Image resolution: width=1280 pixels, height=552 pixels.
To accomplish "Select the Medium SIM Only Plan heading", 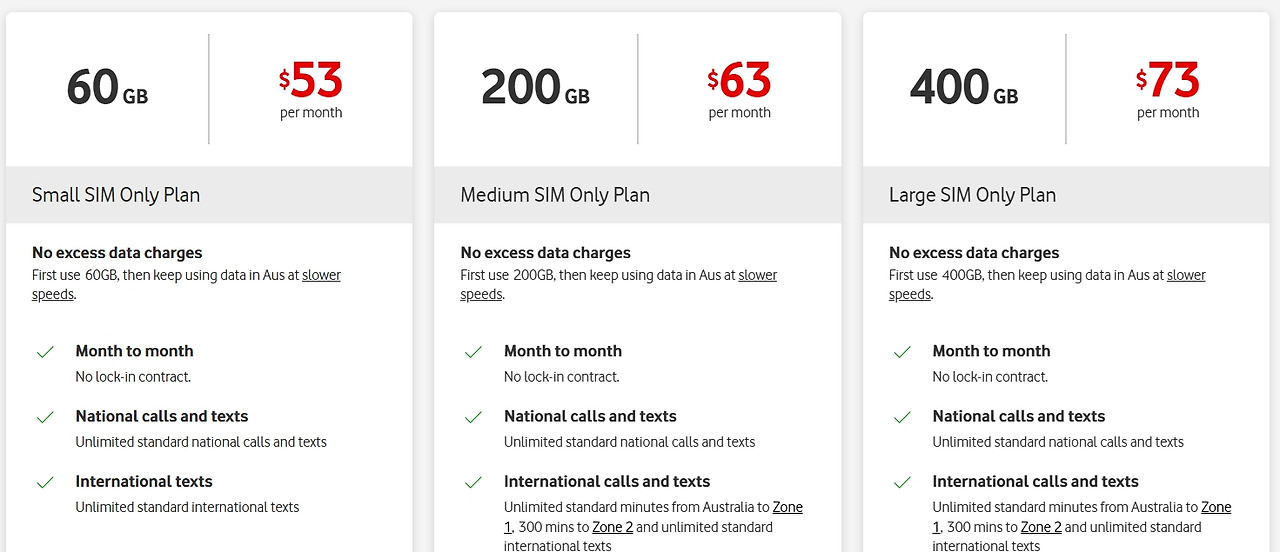I will point(555,195).
